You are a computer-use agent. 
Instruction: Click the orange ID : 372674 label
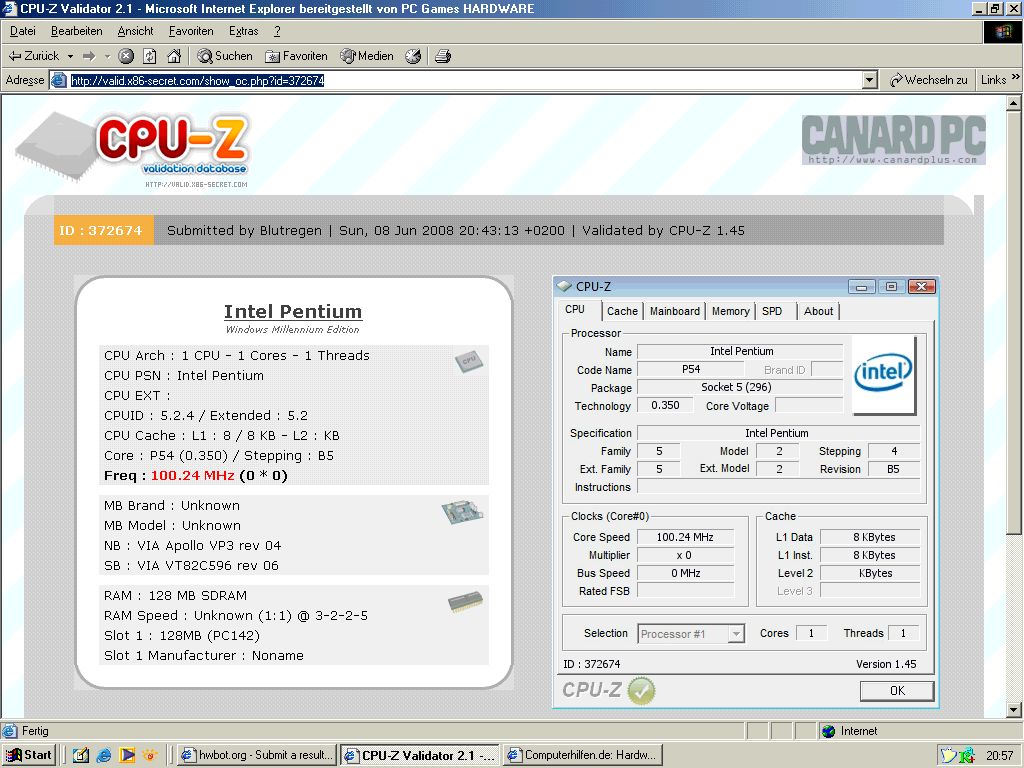point(103,231)
